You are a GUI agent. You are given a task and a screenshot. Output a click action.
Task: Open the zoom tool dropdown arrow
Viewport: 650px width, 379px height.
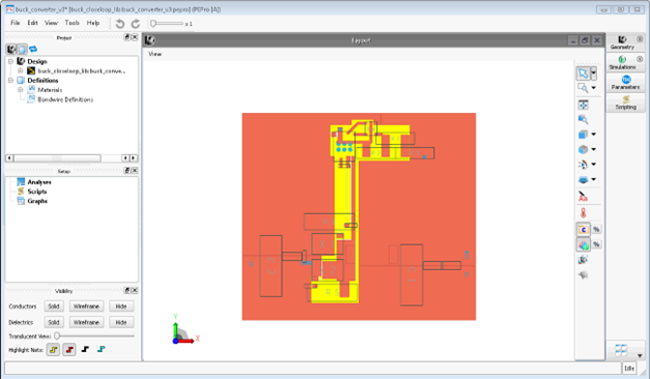pos(594,88)
